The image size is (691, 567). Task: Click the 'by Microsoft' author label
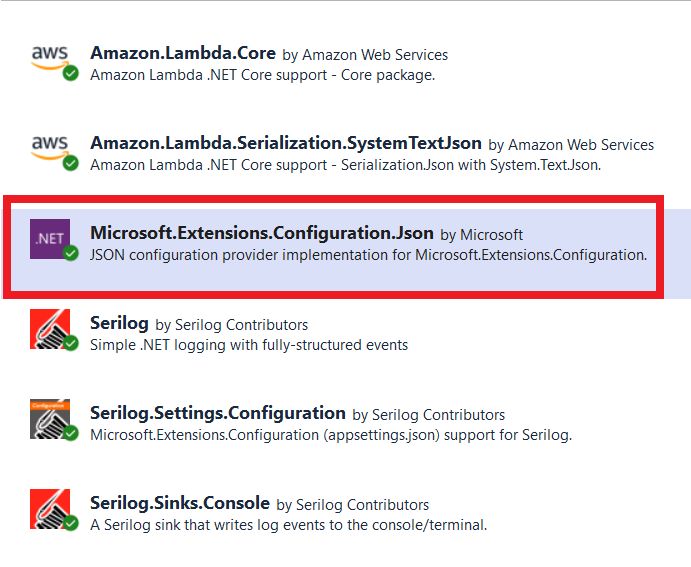[481, 235]
